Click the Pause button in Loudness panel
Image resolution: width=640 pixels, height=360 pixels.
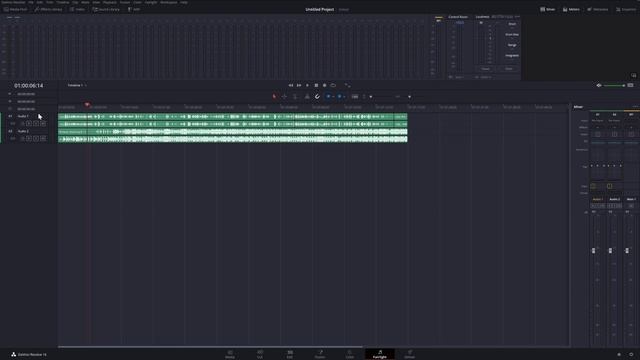pos(485,69)
